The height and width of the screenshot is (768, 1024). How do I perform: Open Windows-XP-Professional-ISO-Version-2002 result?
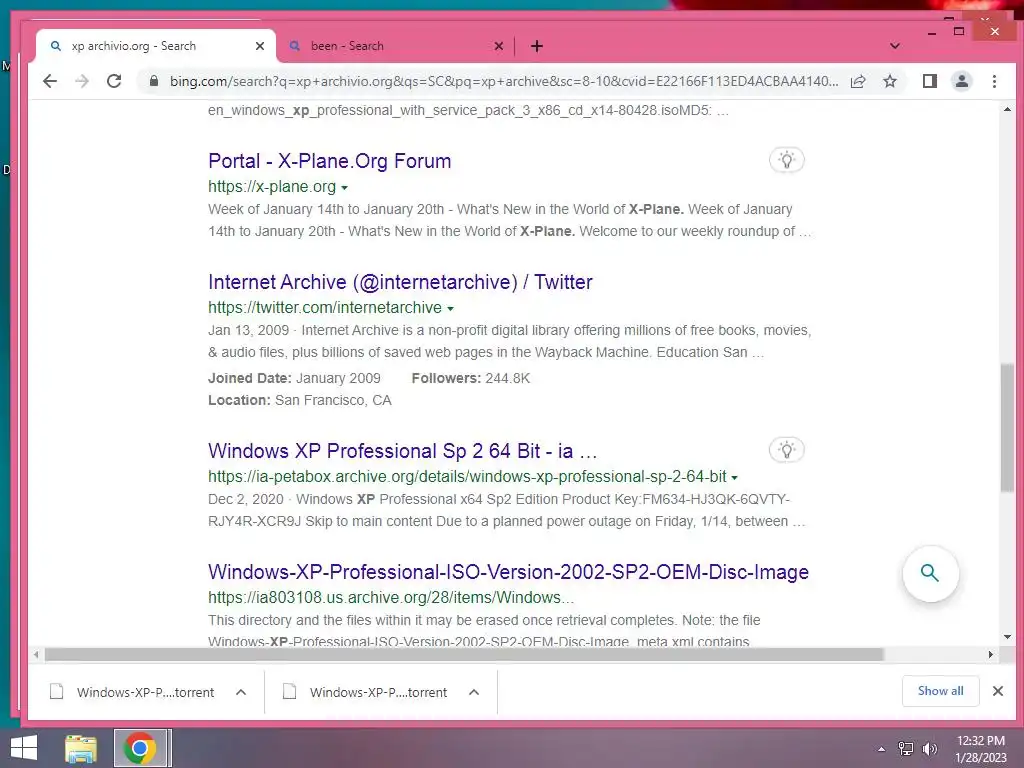pos(508,572)
